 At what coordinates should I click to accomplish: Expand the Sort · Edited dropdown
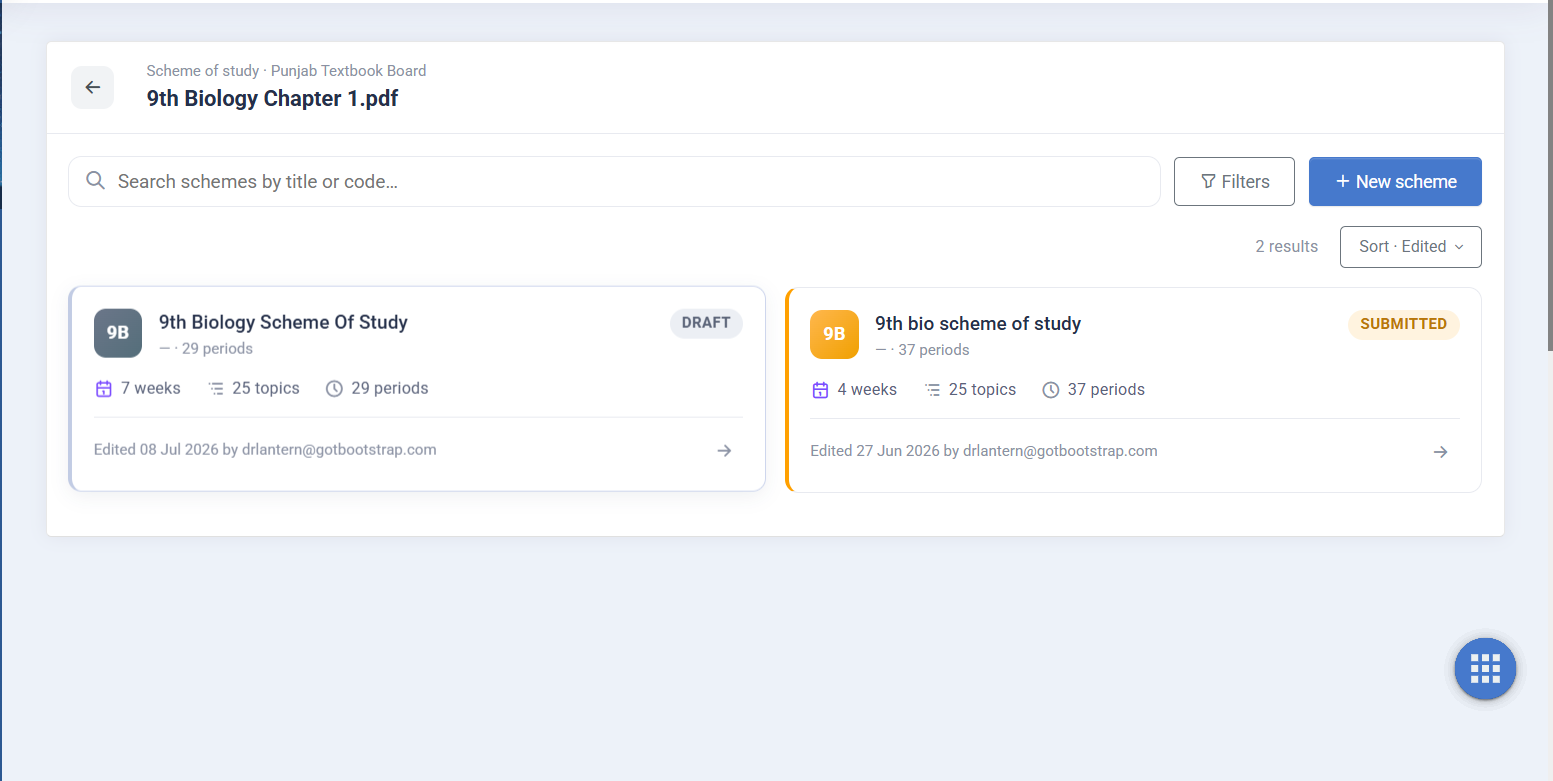coord(1410,247)
